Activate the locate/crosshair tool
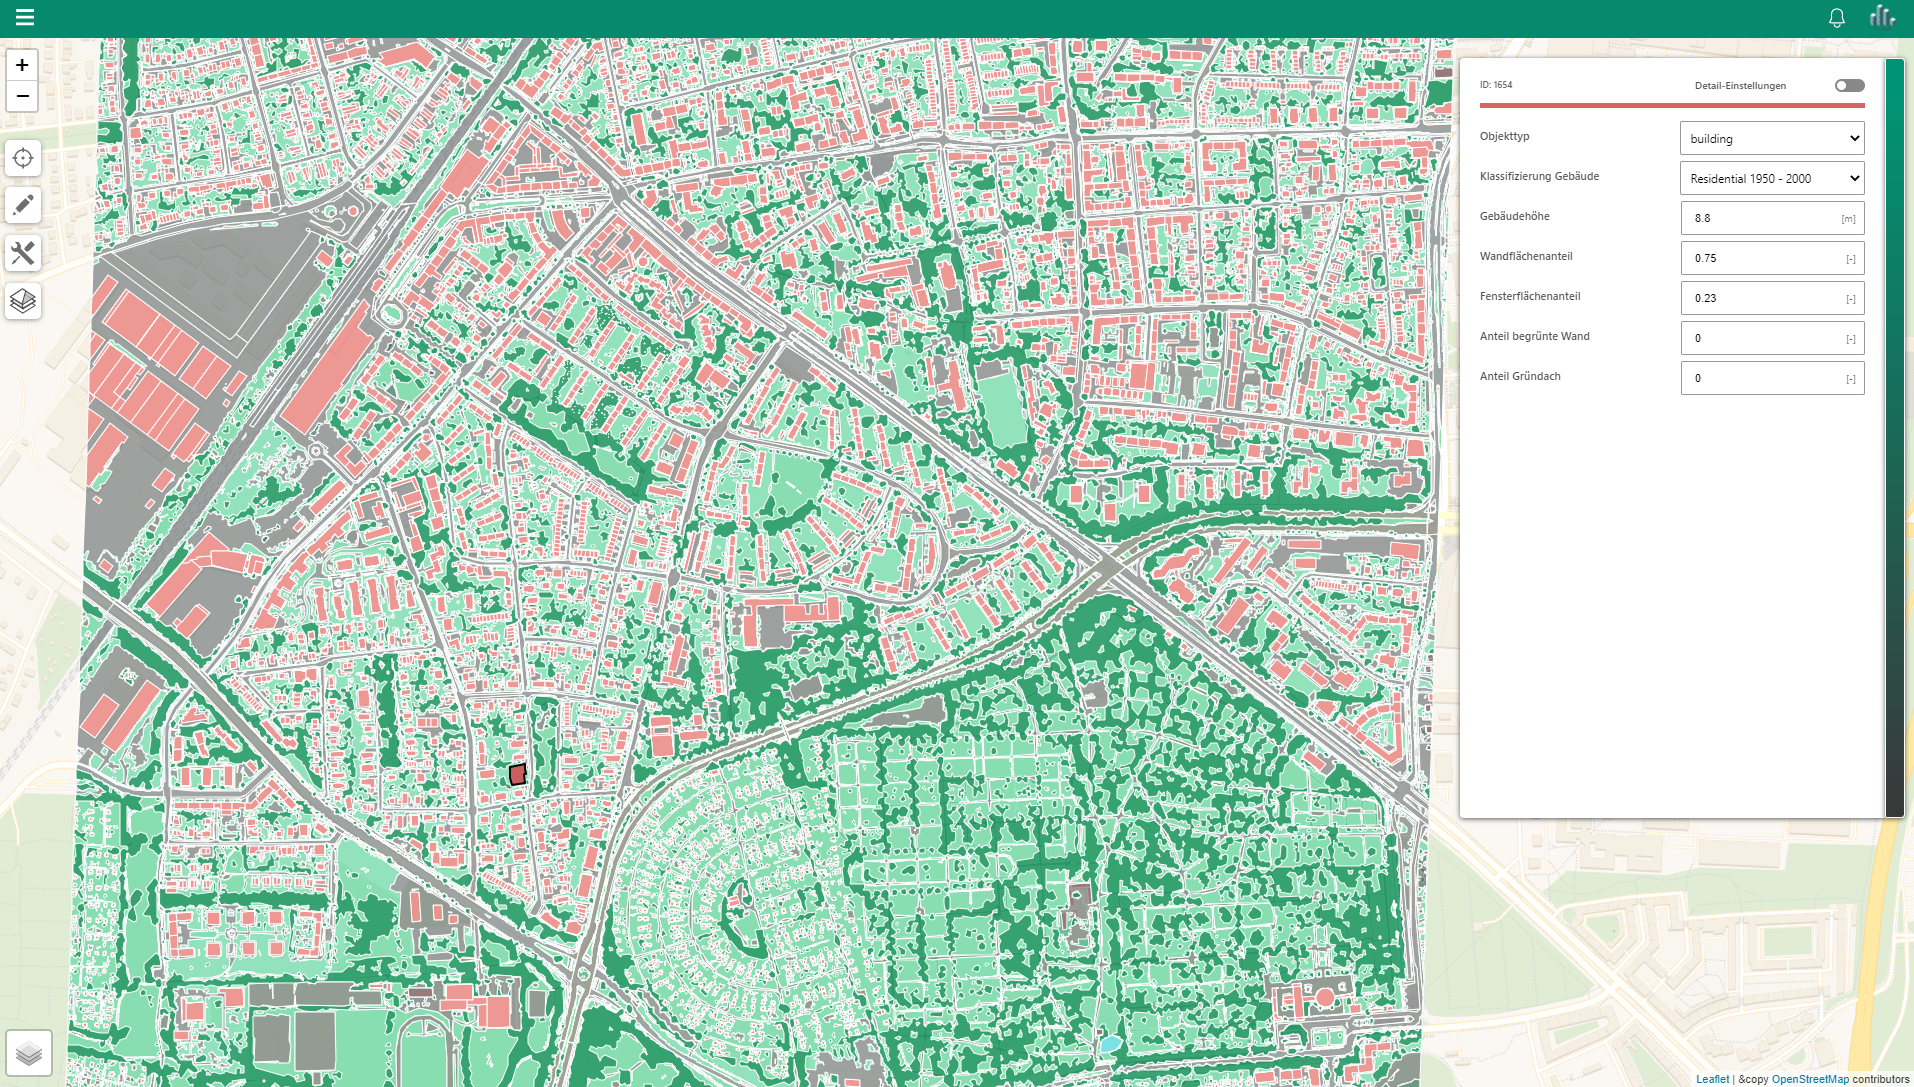The height and width of the screenshot is (1087, 1914). pos(23,158)
